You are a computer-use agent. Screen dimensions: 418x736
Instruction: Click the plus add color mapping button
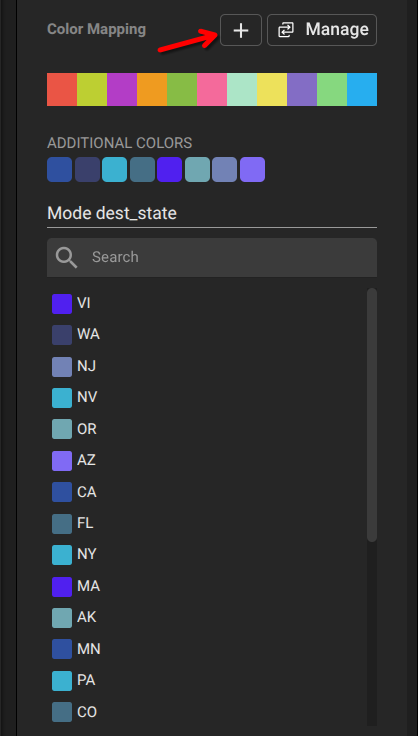[x=241, y=30]
